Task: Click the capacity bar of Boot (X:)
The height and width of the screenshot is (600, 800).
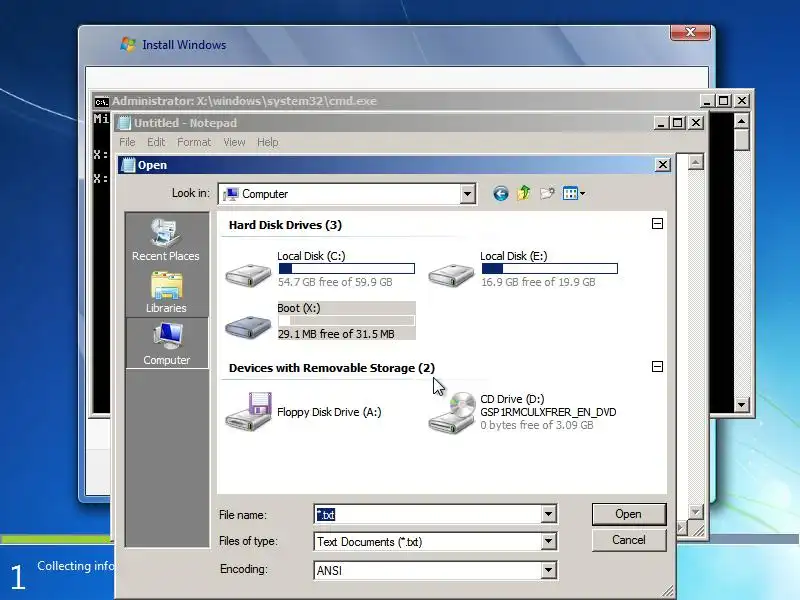Action: tap(347, 321)
